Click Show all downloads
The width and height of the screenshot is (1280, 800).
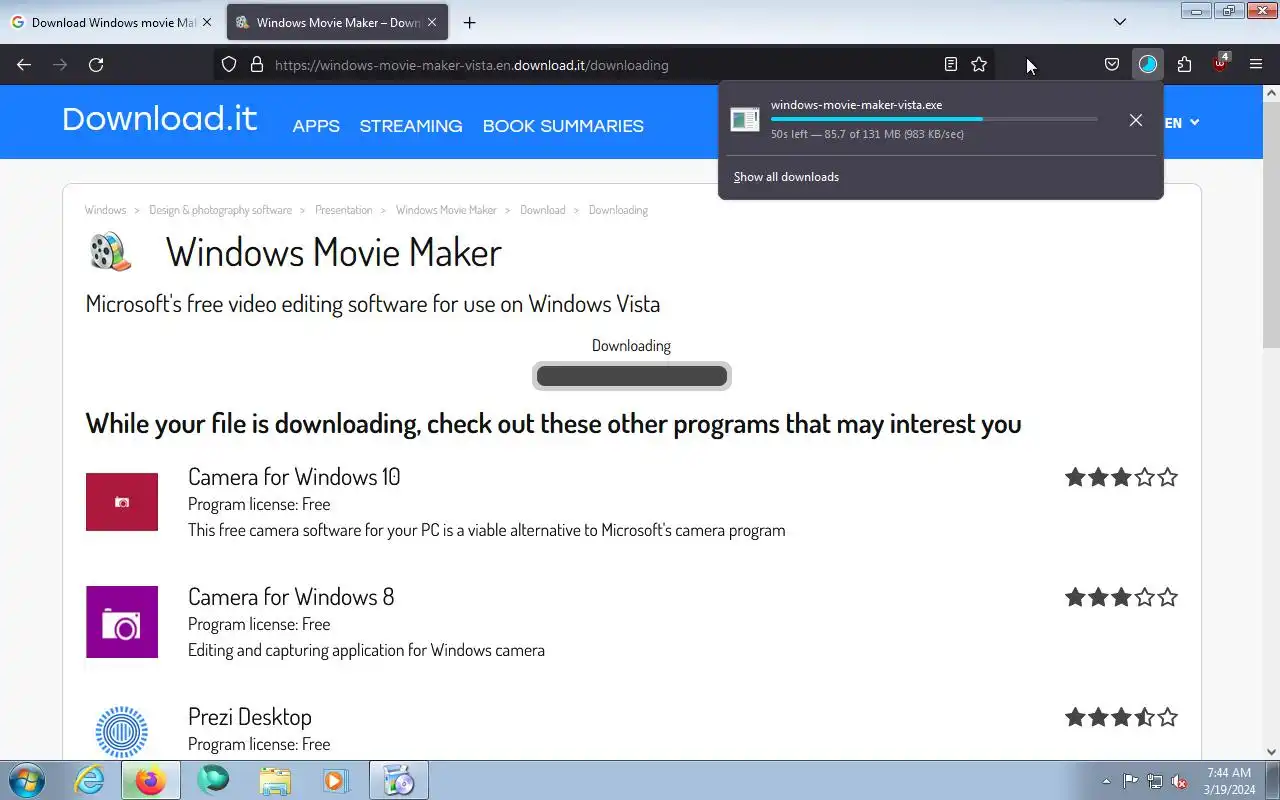(786, 177)
